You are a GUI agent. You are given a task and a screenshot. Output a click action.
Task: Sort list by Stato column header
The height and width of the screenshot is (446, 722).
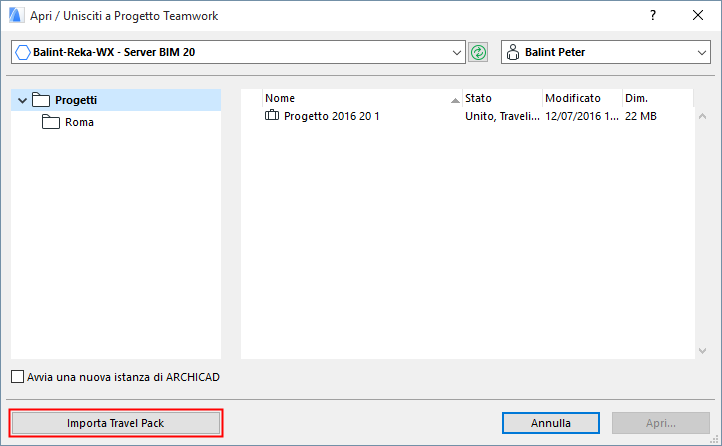[501, 98]
